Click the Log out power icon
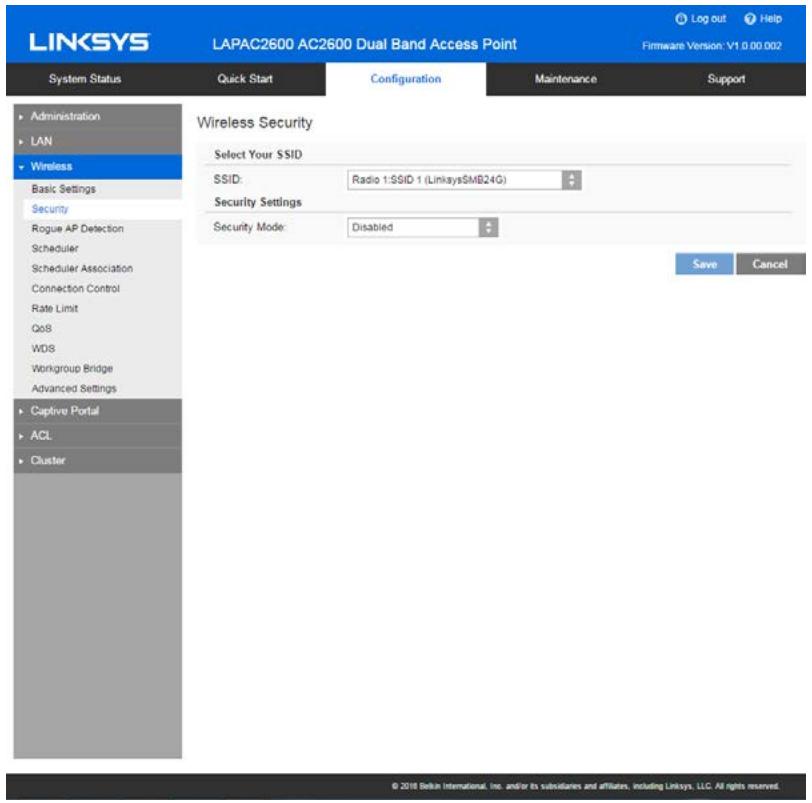 tap(681, 19)
